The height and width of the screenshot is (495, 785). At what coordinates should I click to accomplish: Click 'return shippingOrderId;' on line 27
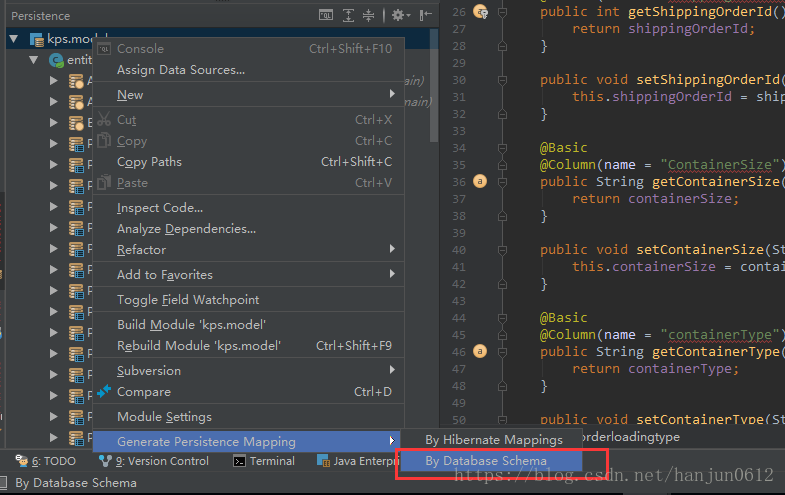[x=663, y=29]
